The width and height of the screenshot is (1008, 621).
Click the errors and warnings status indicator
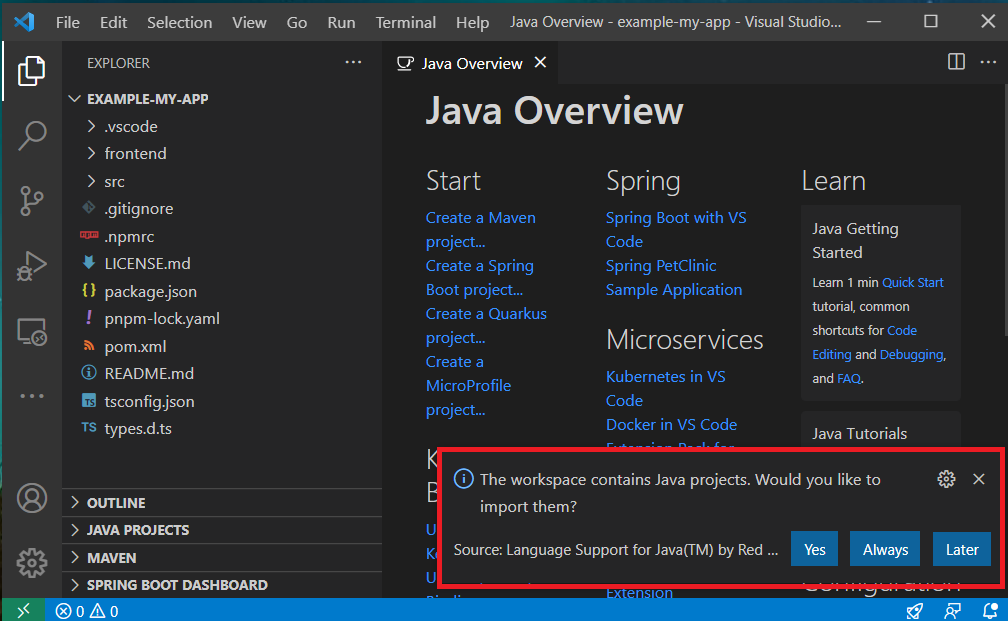coord(87,611)
